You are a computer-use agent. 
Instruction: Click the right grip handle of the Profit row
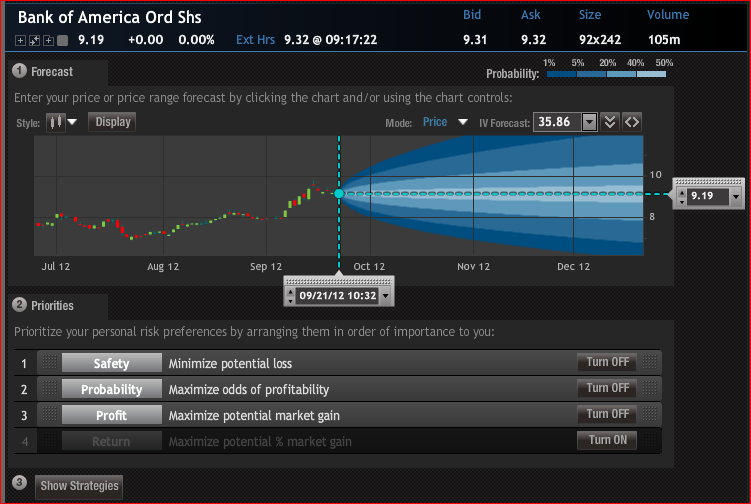(649, 414)
